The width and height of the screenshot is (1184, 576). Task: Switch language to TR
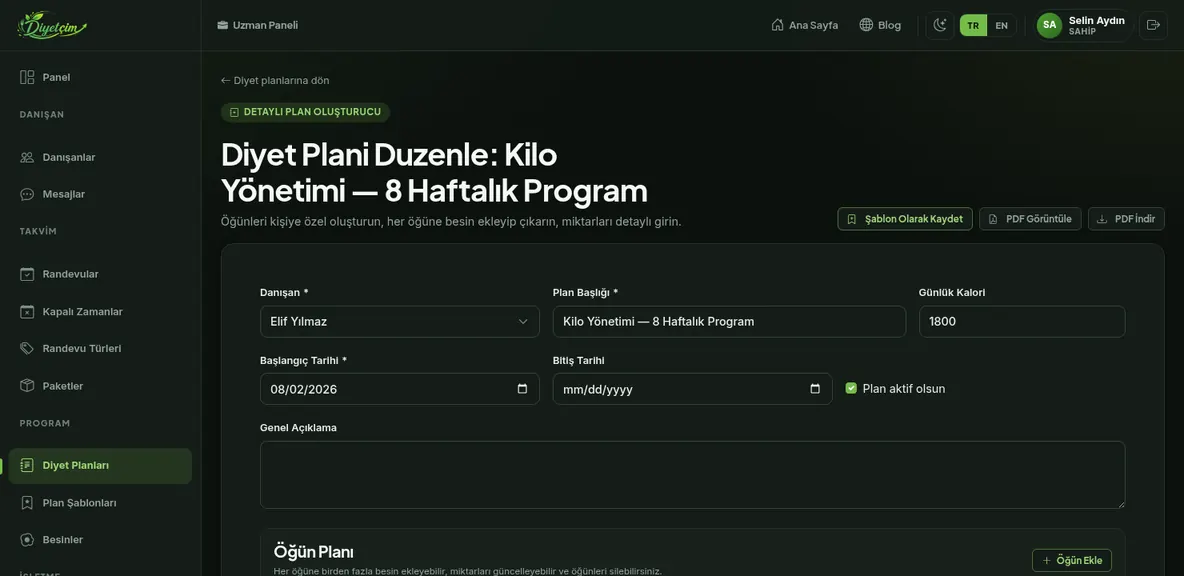(x=973, y=25)
